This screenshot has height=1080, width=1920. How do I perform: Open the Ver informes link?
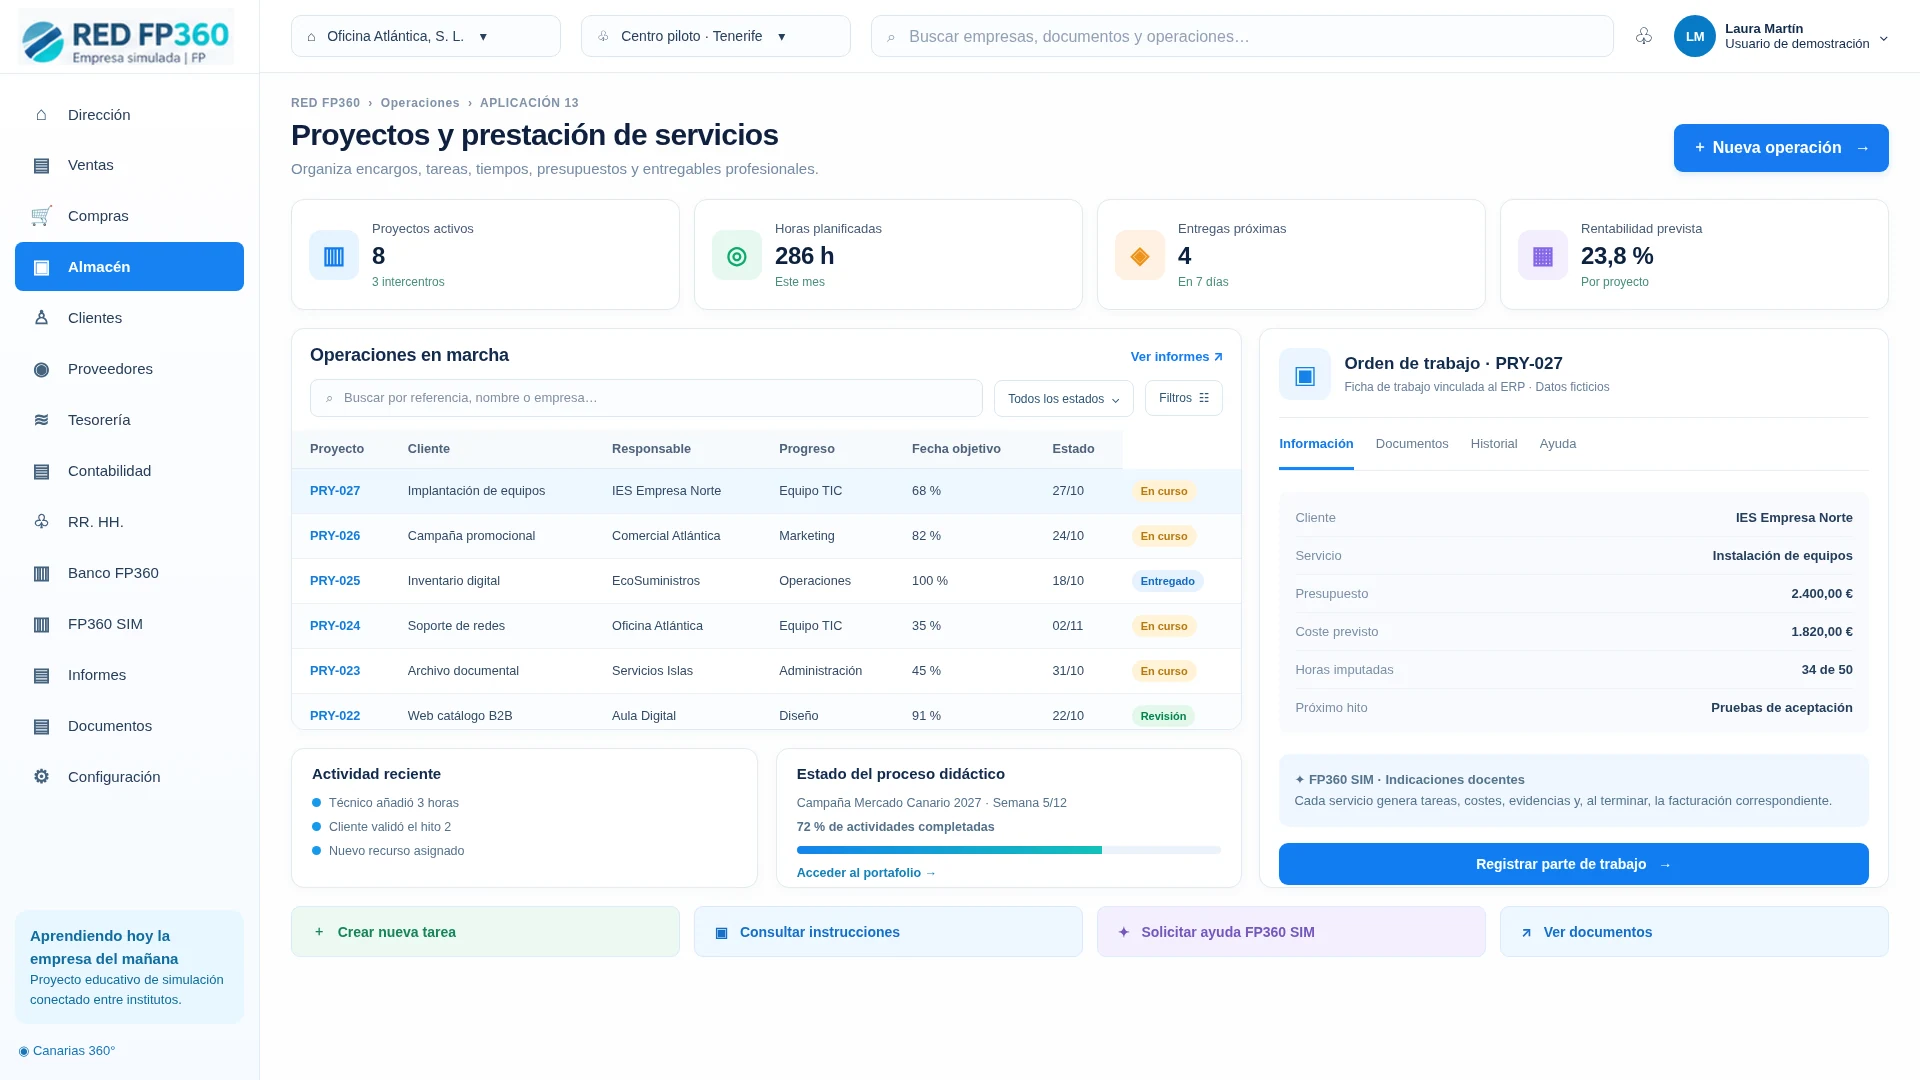1177,357
